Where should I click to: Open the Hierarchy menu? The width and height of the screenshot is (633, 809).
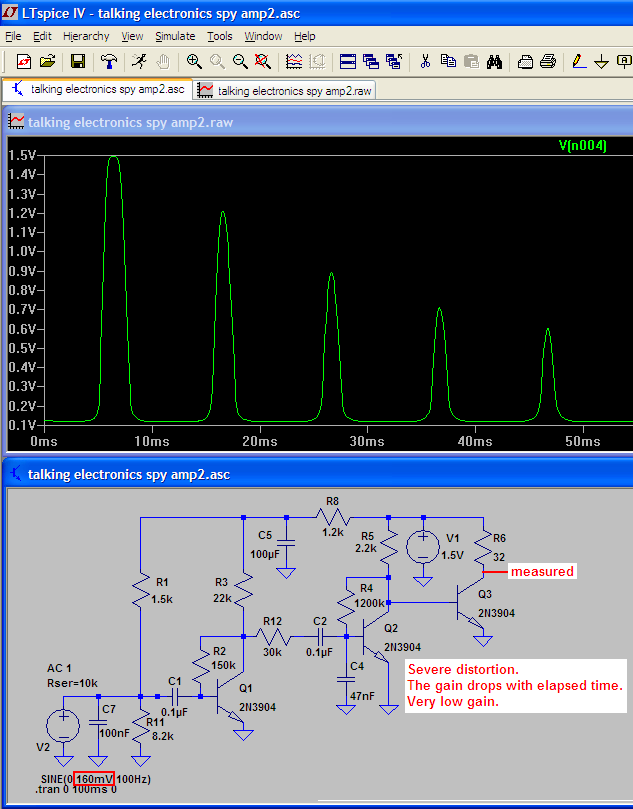[x=86, y=36]
